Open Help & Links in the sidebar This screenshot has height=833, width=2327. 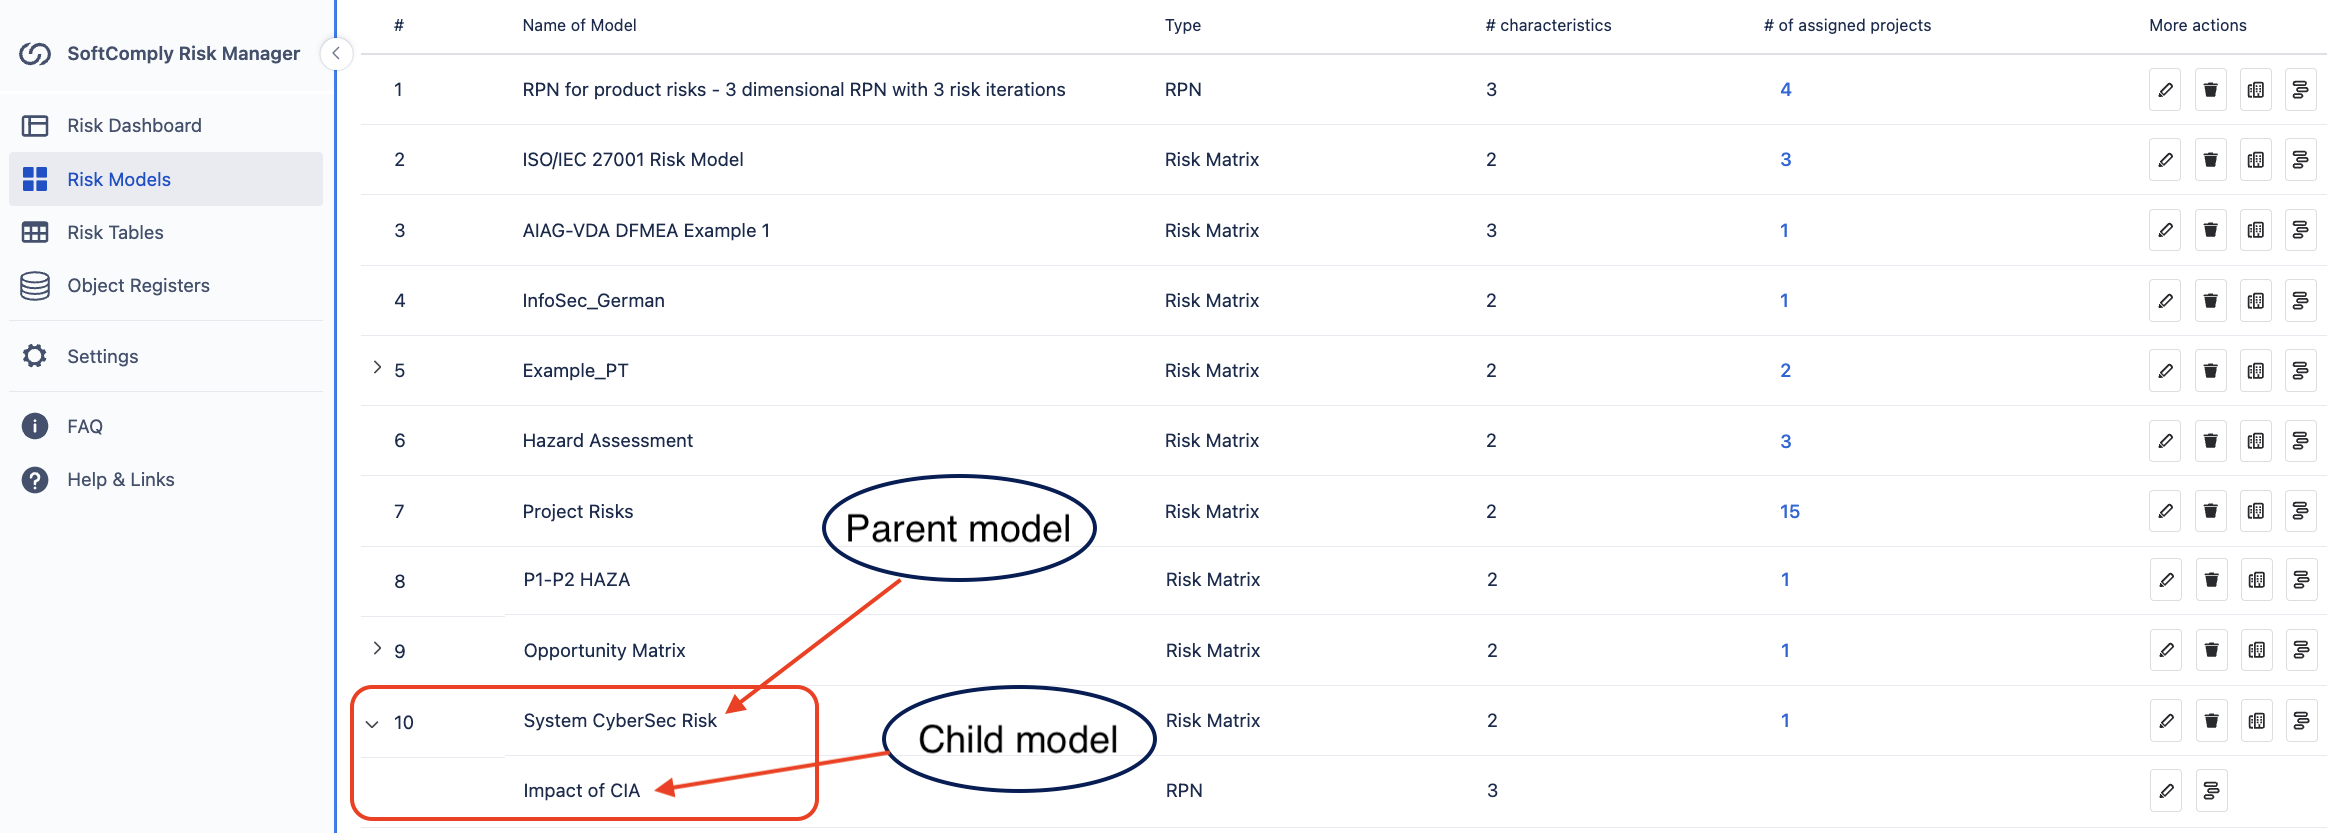pos(120,480)
